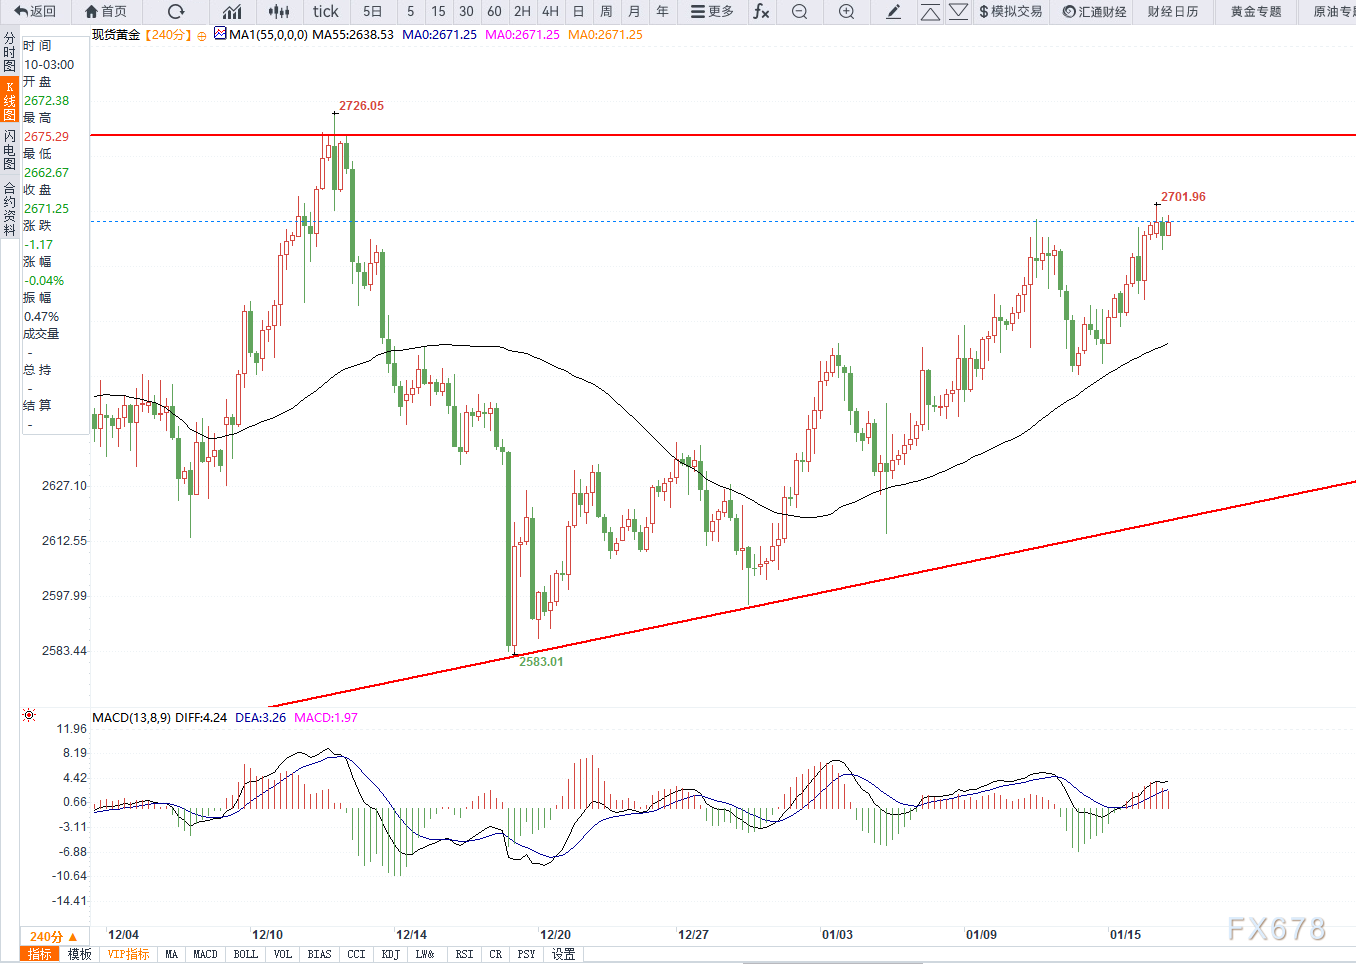The width and height of the screenshot is (1356, 964).
Task: Open the 更多 dropdown menu
Action: [712, 11]
